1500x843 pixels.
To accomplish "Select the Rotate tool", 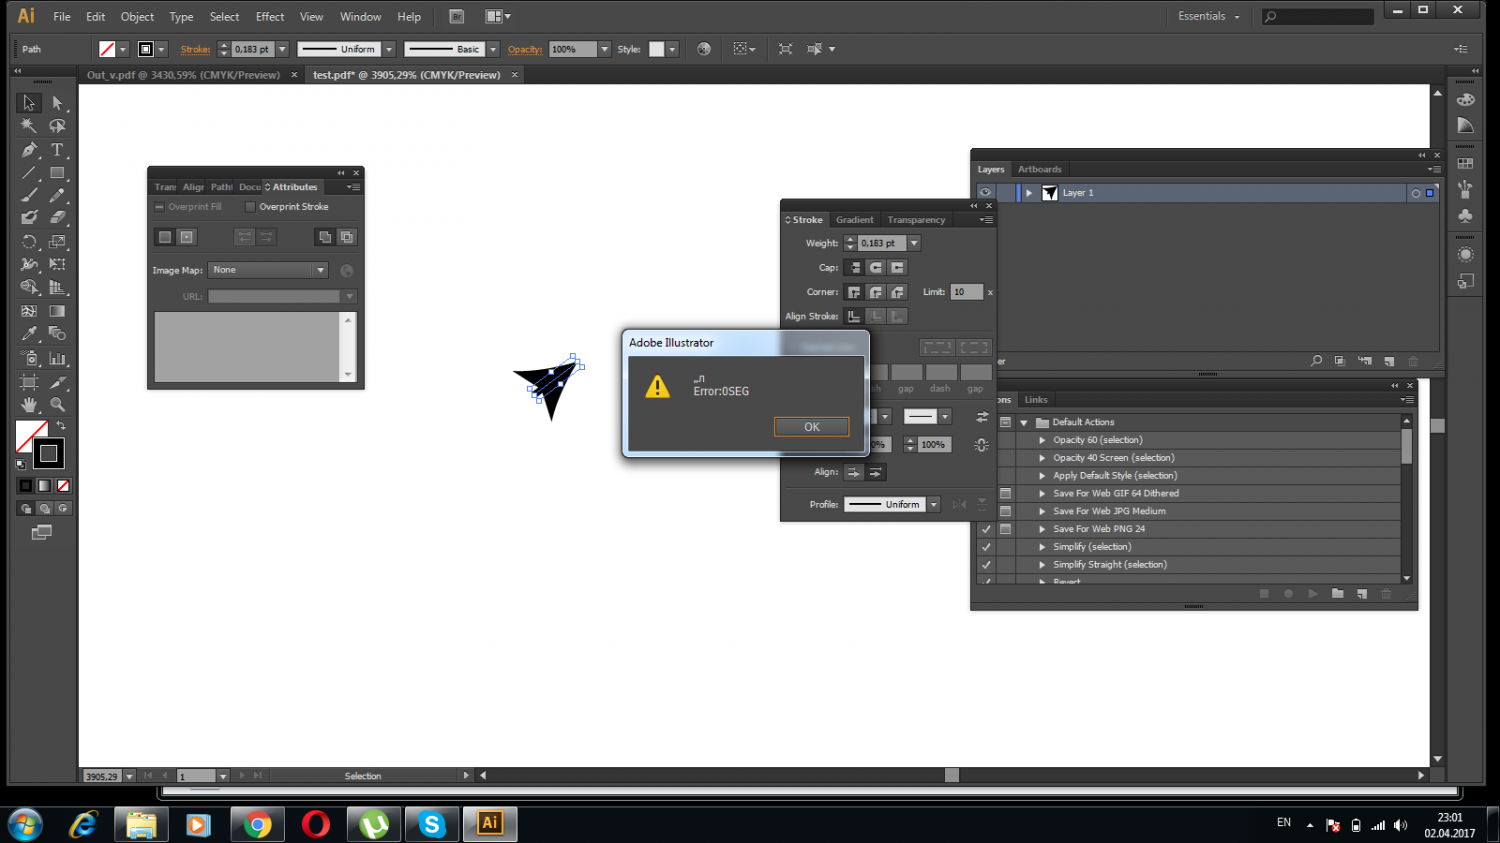I will (x=29, y=241).
